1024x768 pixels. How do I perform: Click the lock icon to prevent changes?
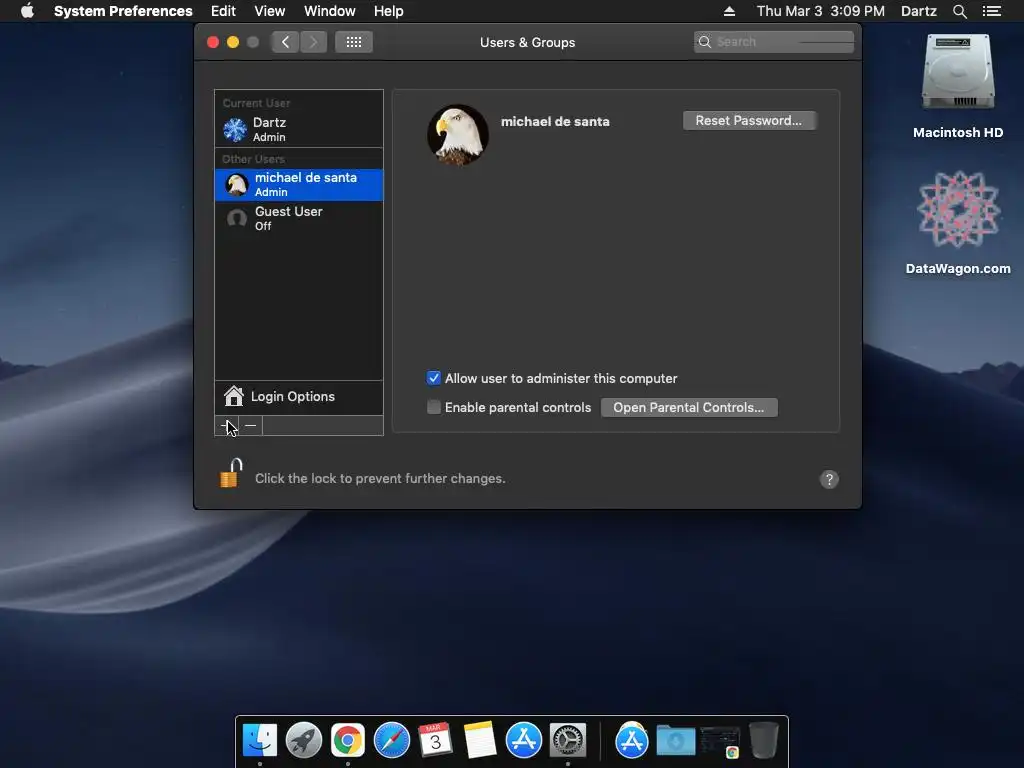[x=231, y=473]
